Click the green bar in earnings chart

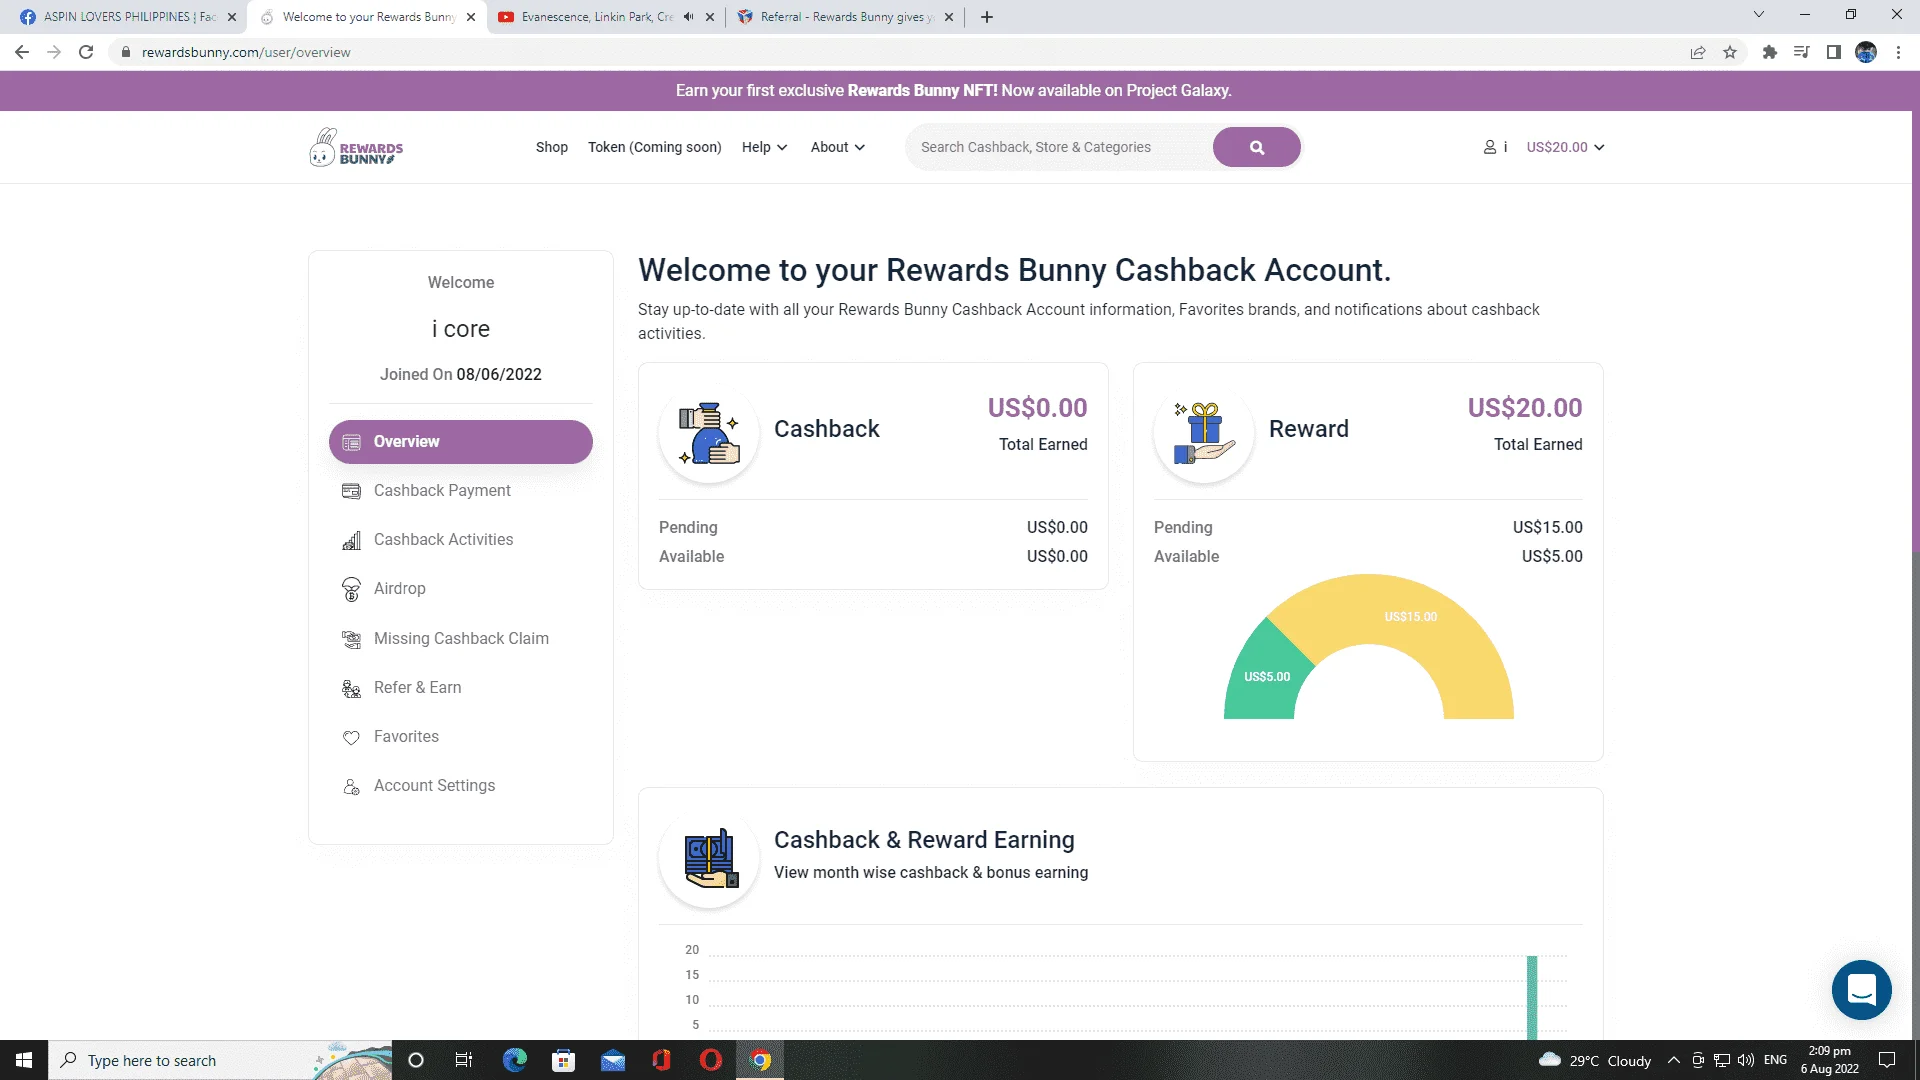(x=1531, y=997)
